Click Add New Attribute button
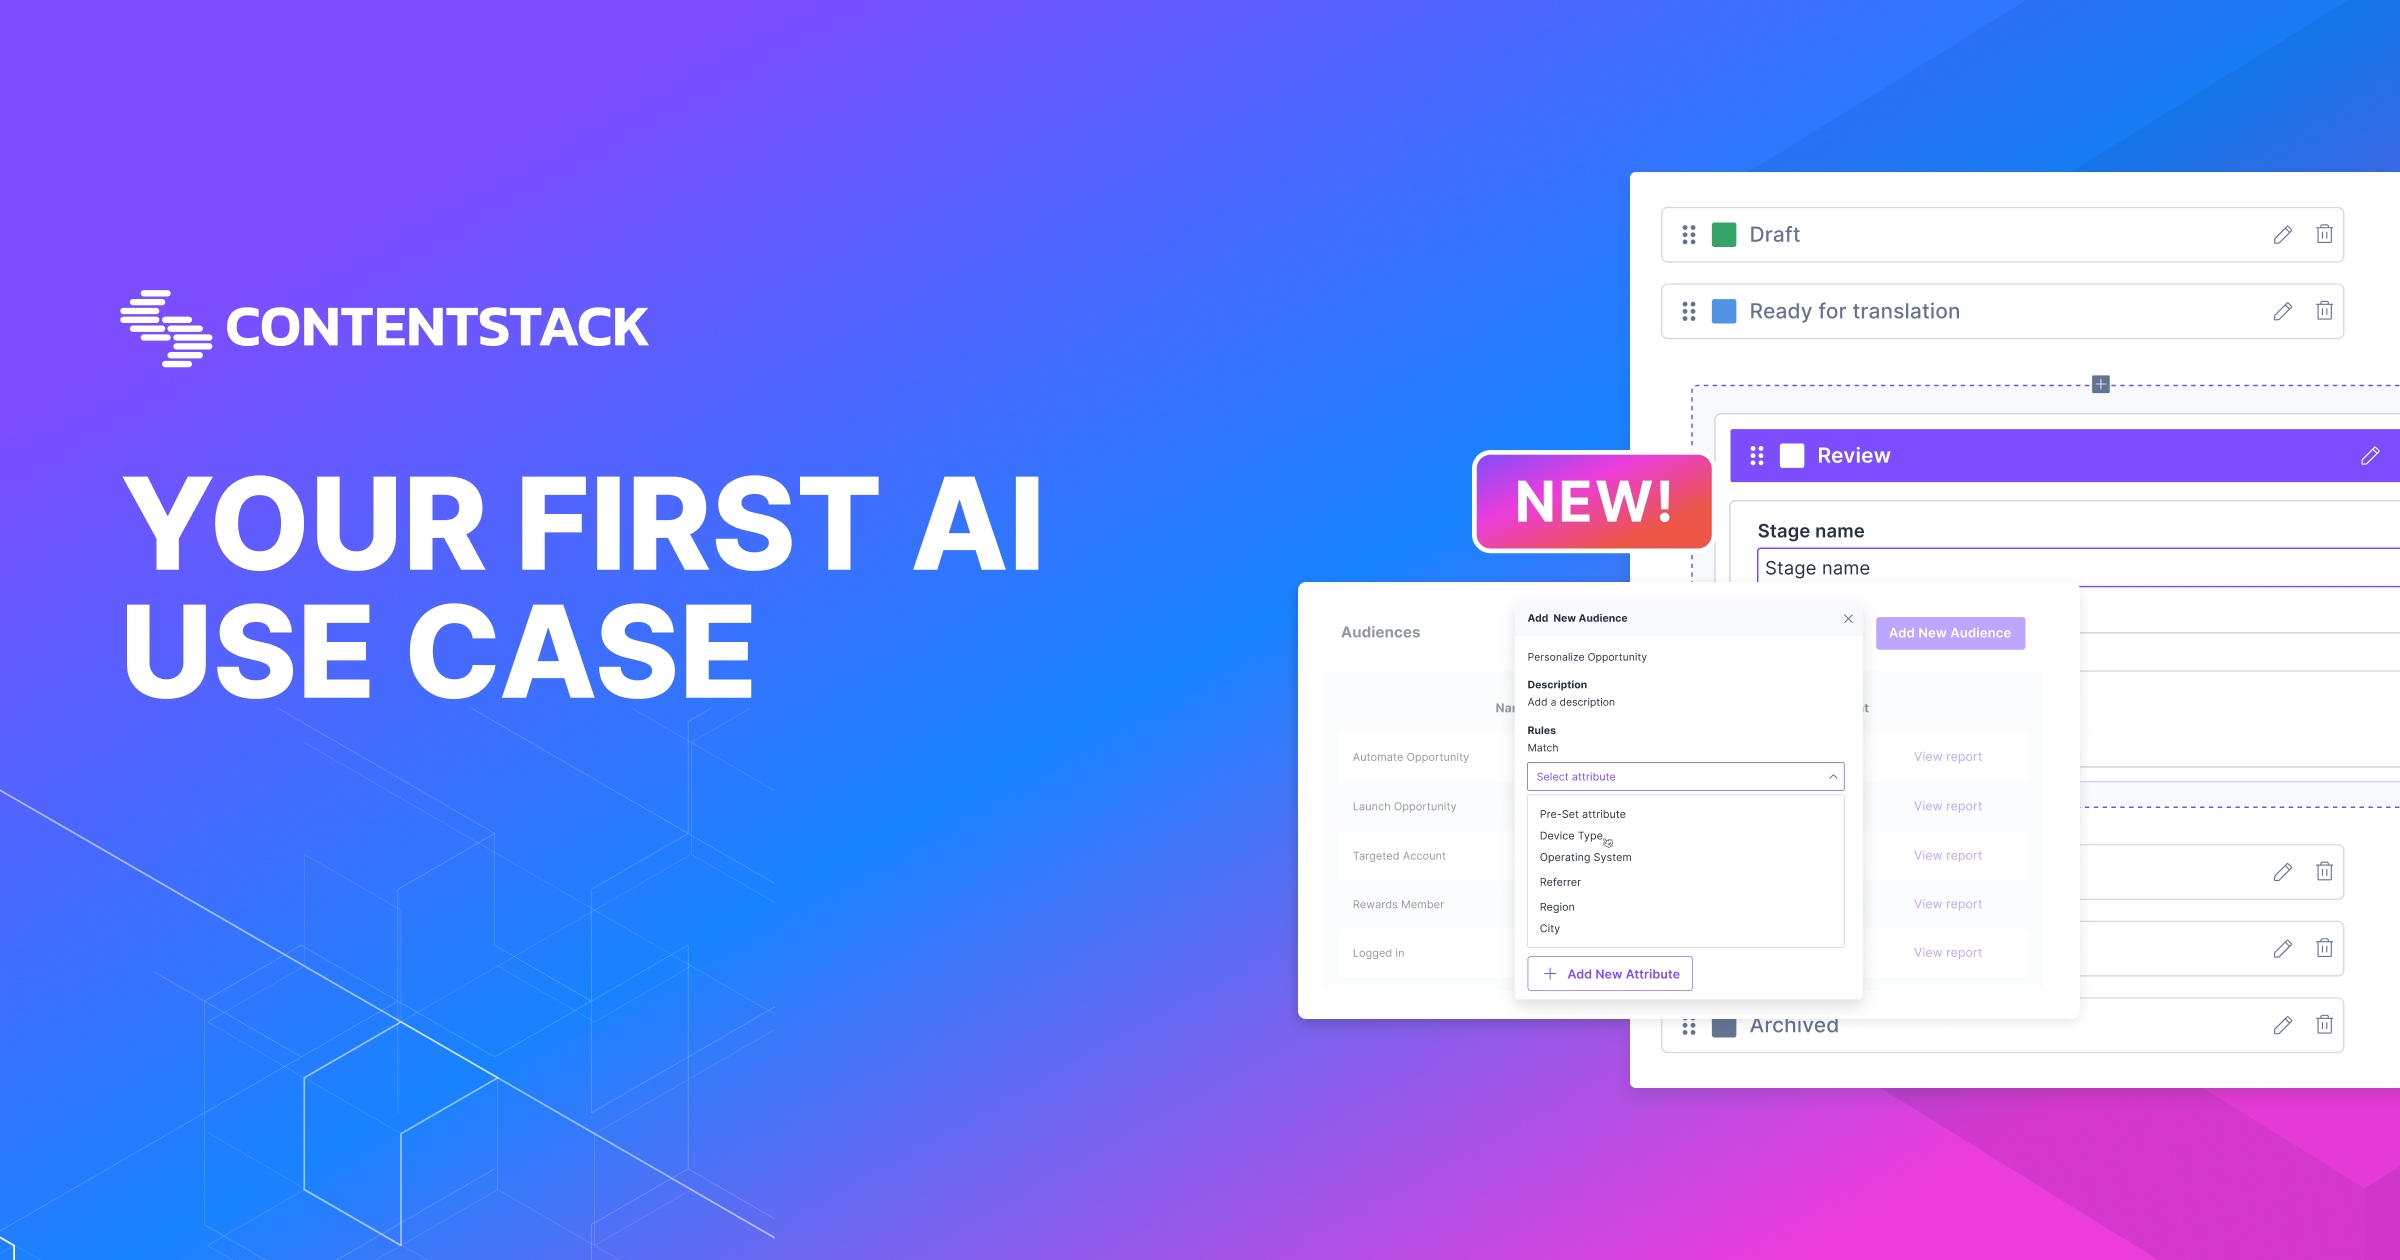 pyautogui.click(x=1610, y=973)
